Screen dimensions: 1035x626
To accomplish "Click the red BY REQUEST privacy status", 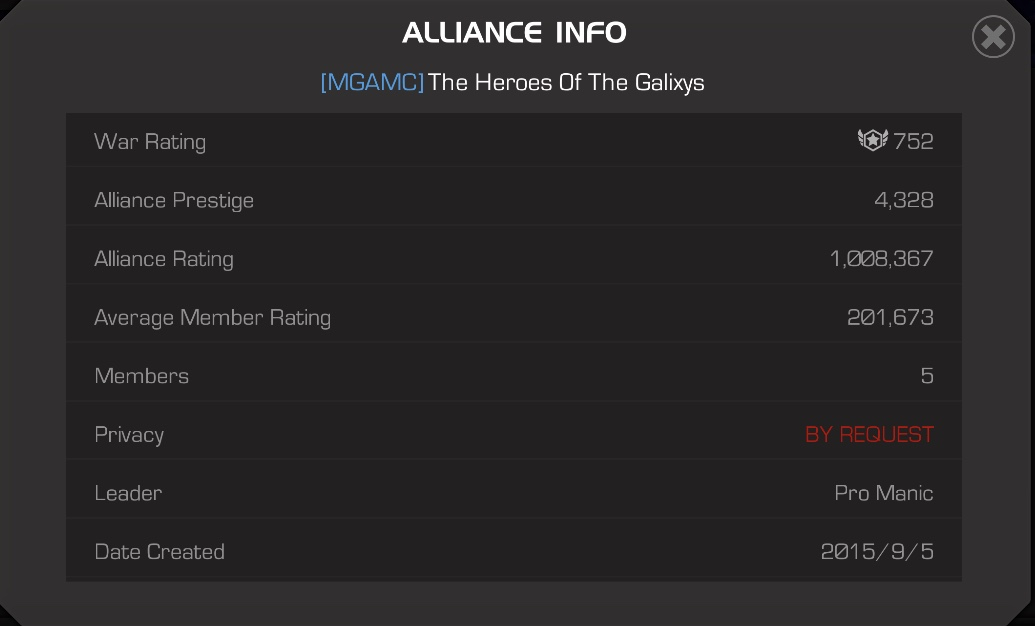I will pyautogui.click(x=869, y=435).
